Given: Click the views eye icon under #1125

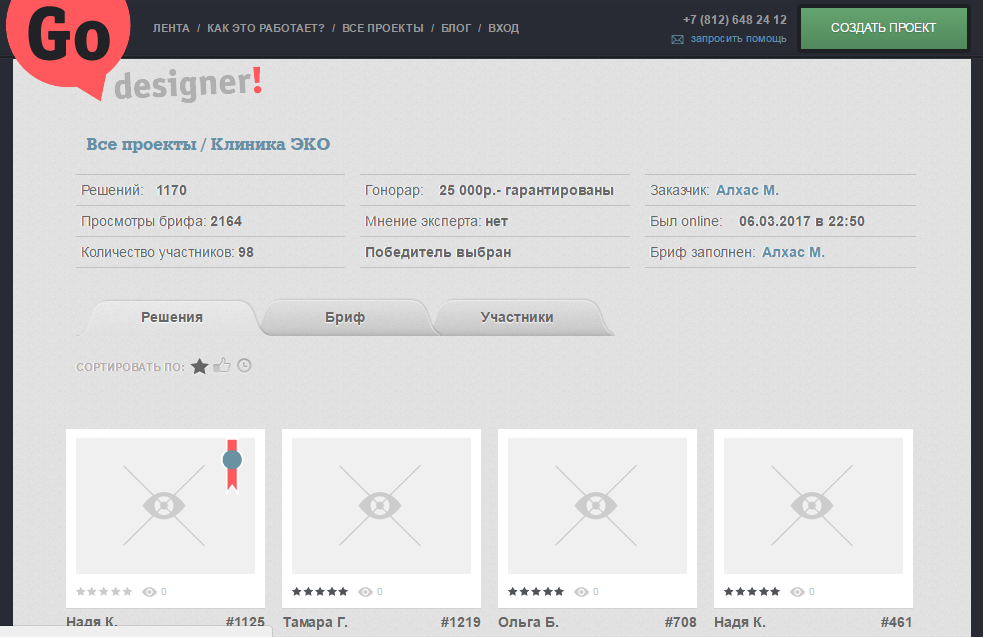Looking at the screenshot, I should 149,592.
